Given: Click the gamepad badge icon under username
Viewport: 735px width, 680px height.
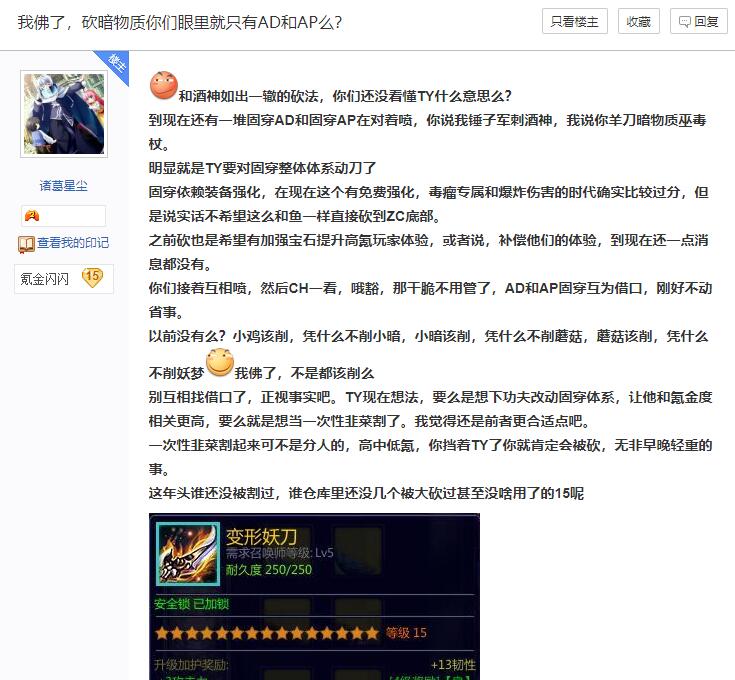Looking at the screenshot, I should tap(32, 216).
